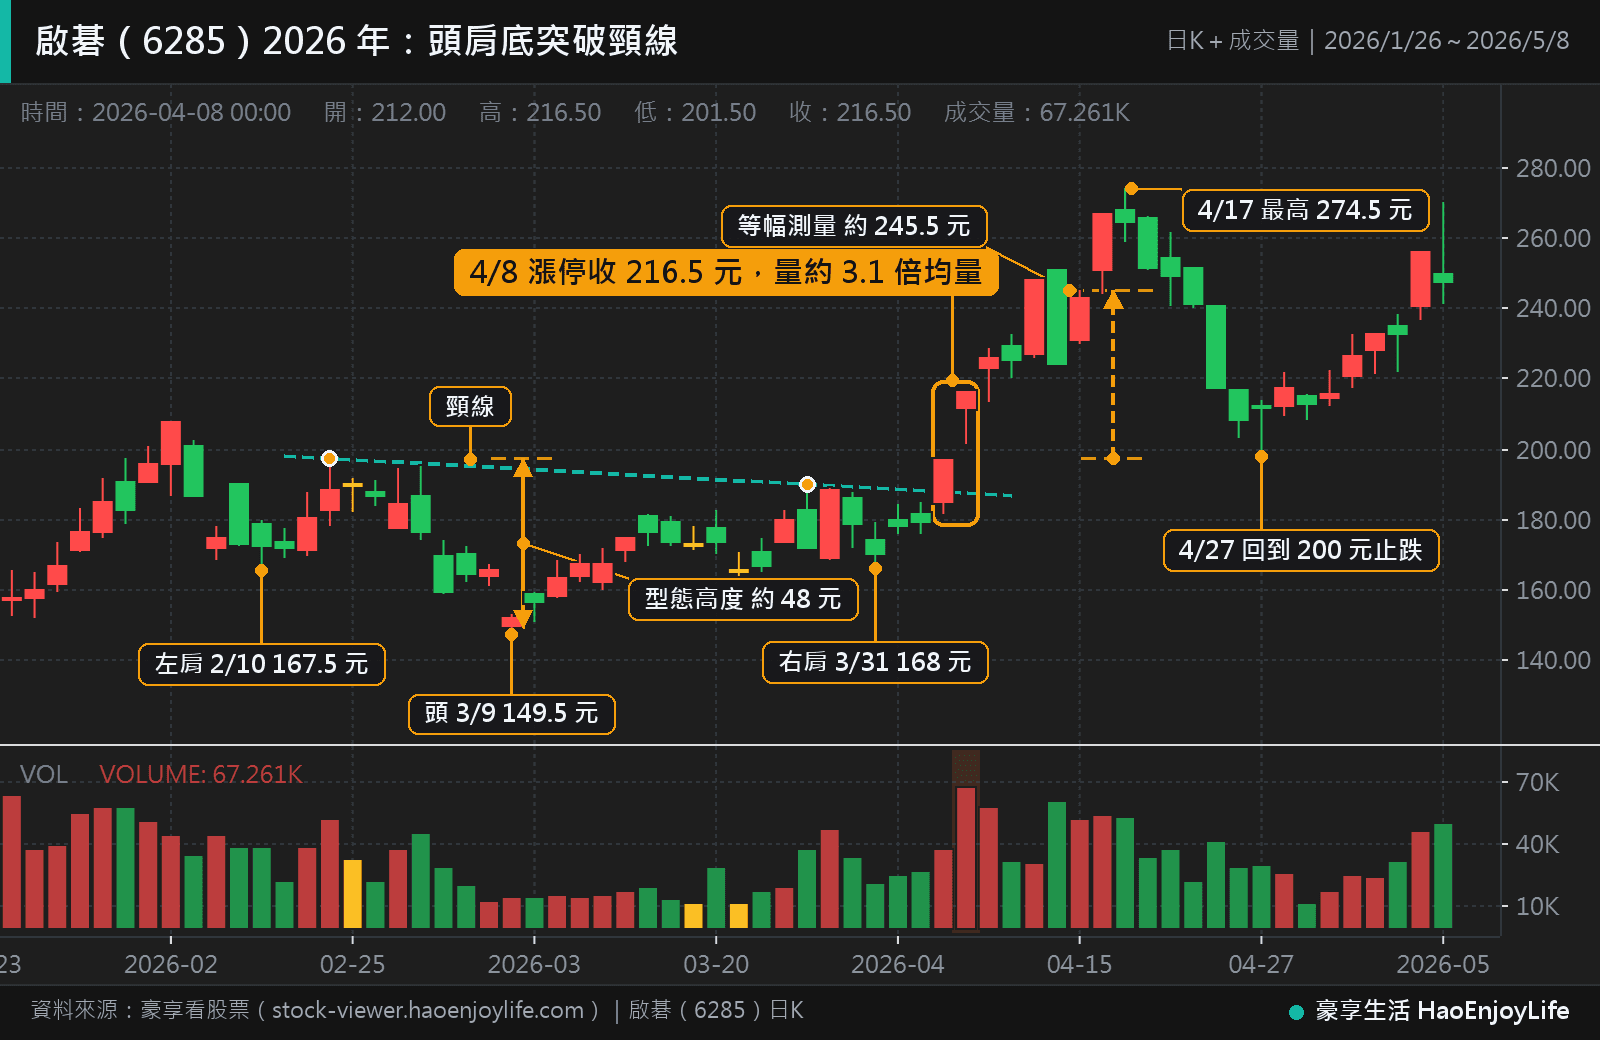This screenshot has width=1600, height=1040.
Task: Click the 4/17 最高 274.5 元 annotation
Action: 1305,210
